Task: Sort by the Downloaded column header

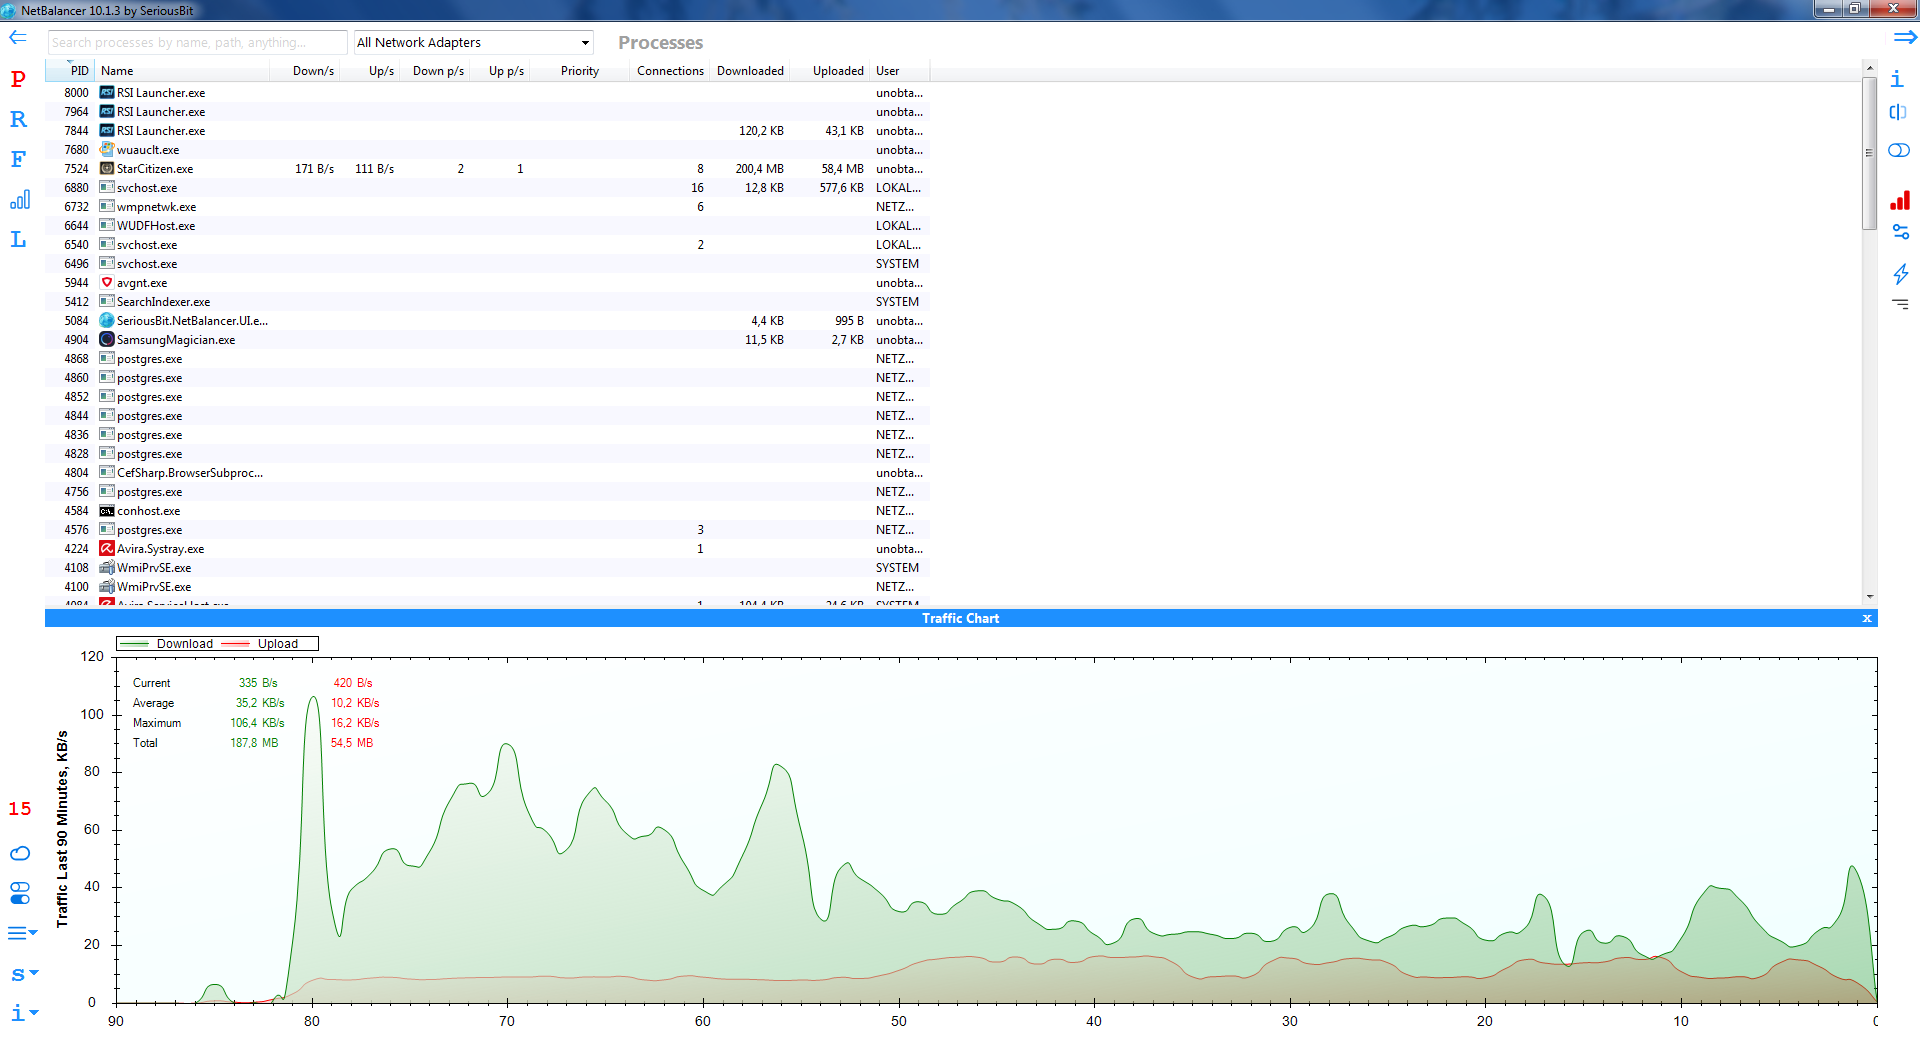Action: pos(750,71)
